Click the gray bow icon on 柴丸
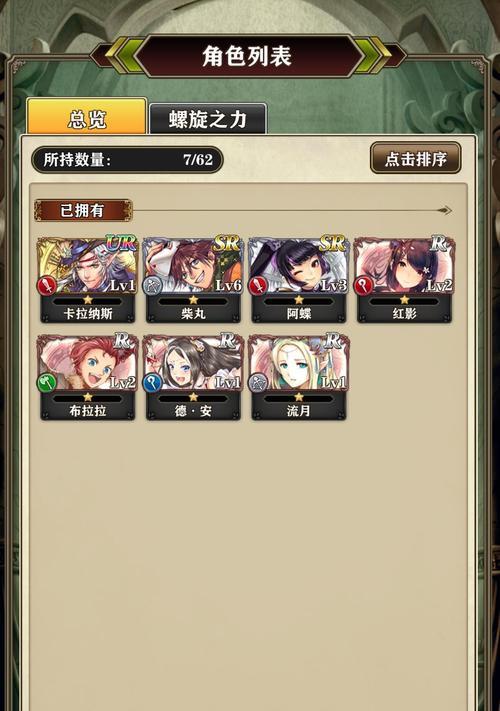 click(x=152, y=286)
